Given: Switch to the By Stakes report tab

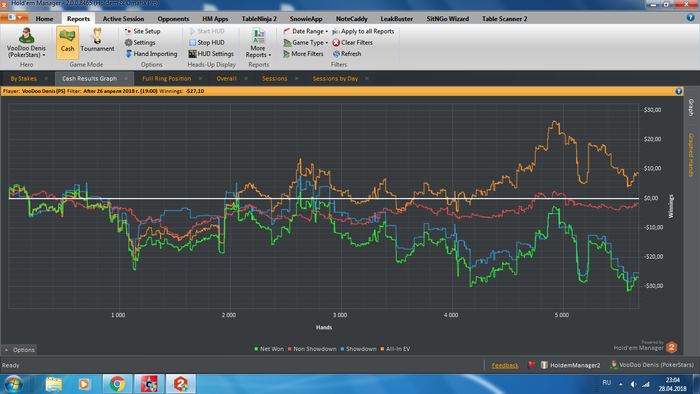Looking at the screenshot, I should click(x=24, y=79).
